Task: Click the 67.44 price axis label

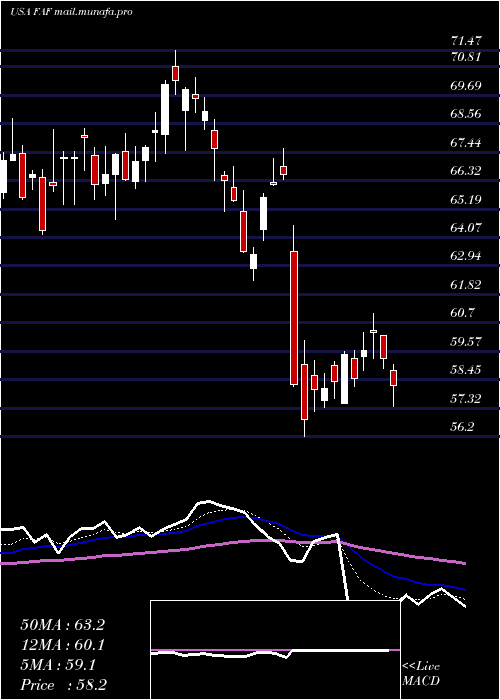Action: tap(466, 143)
